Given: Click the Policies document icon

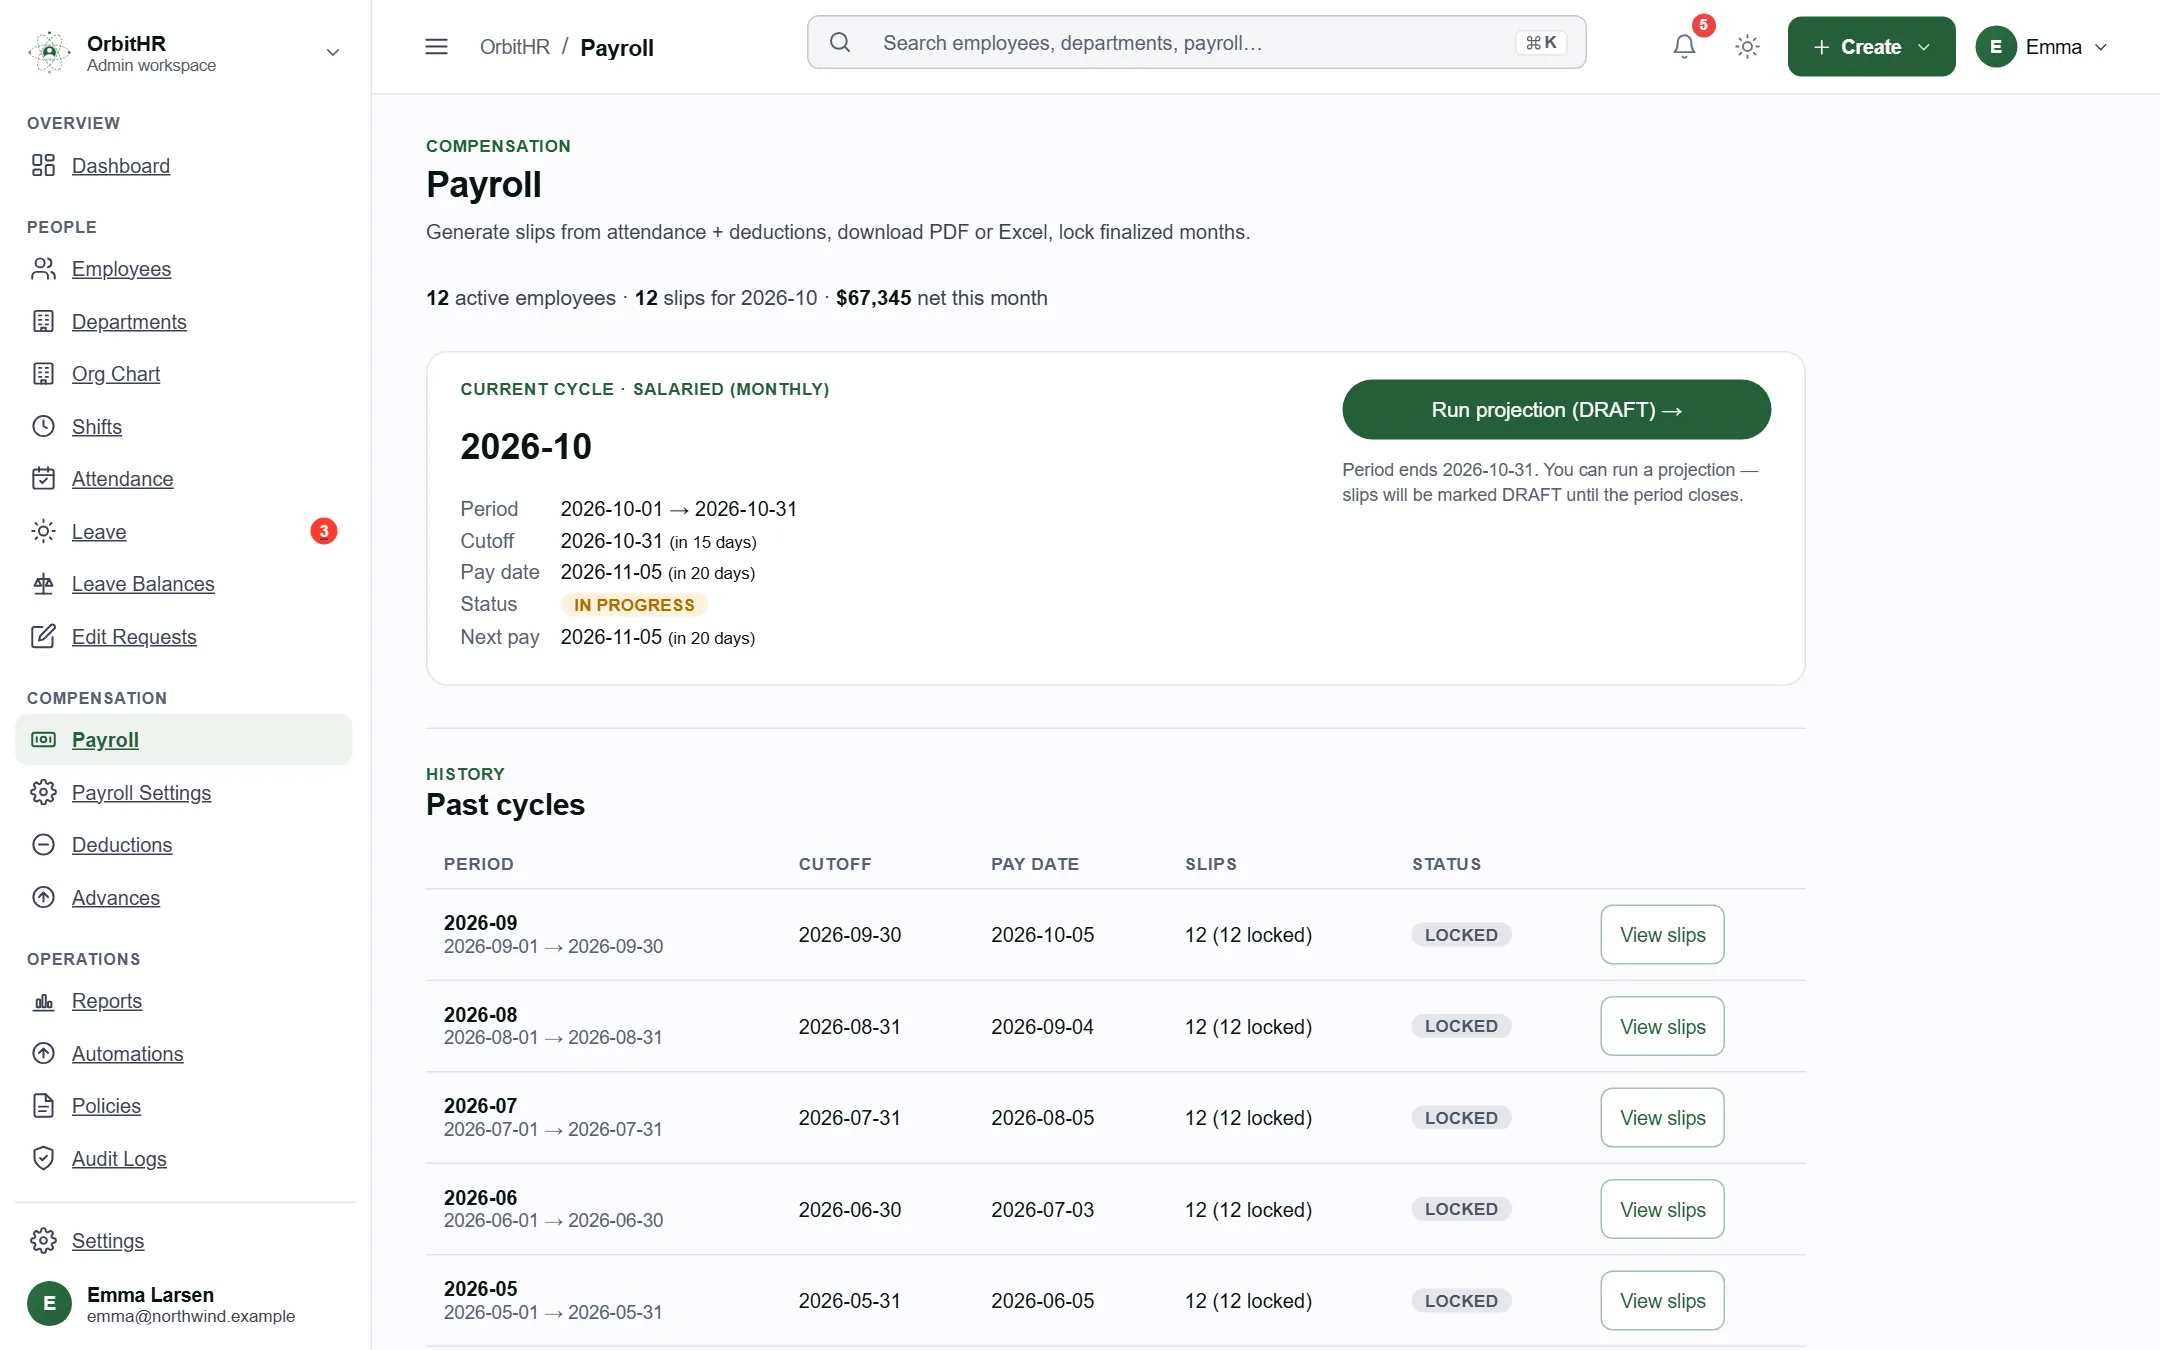Looking at the screenshot, I should click(43, 1105).
